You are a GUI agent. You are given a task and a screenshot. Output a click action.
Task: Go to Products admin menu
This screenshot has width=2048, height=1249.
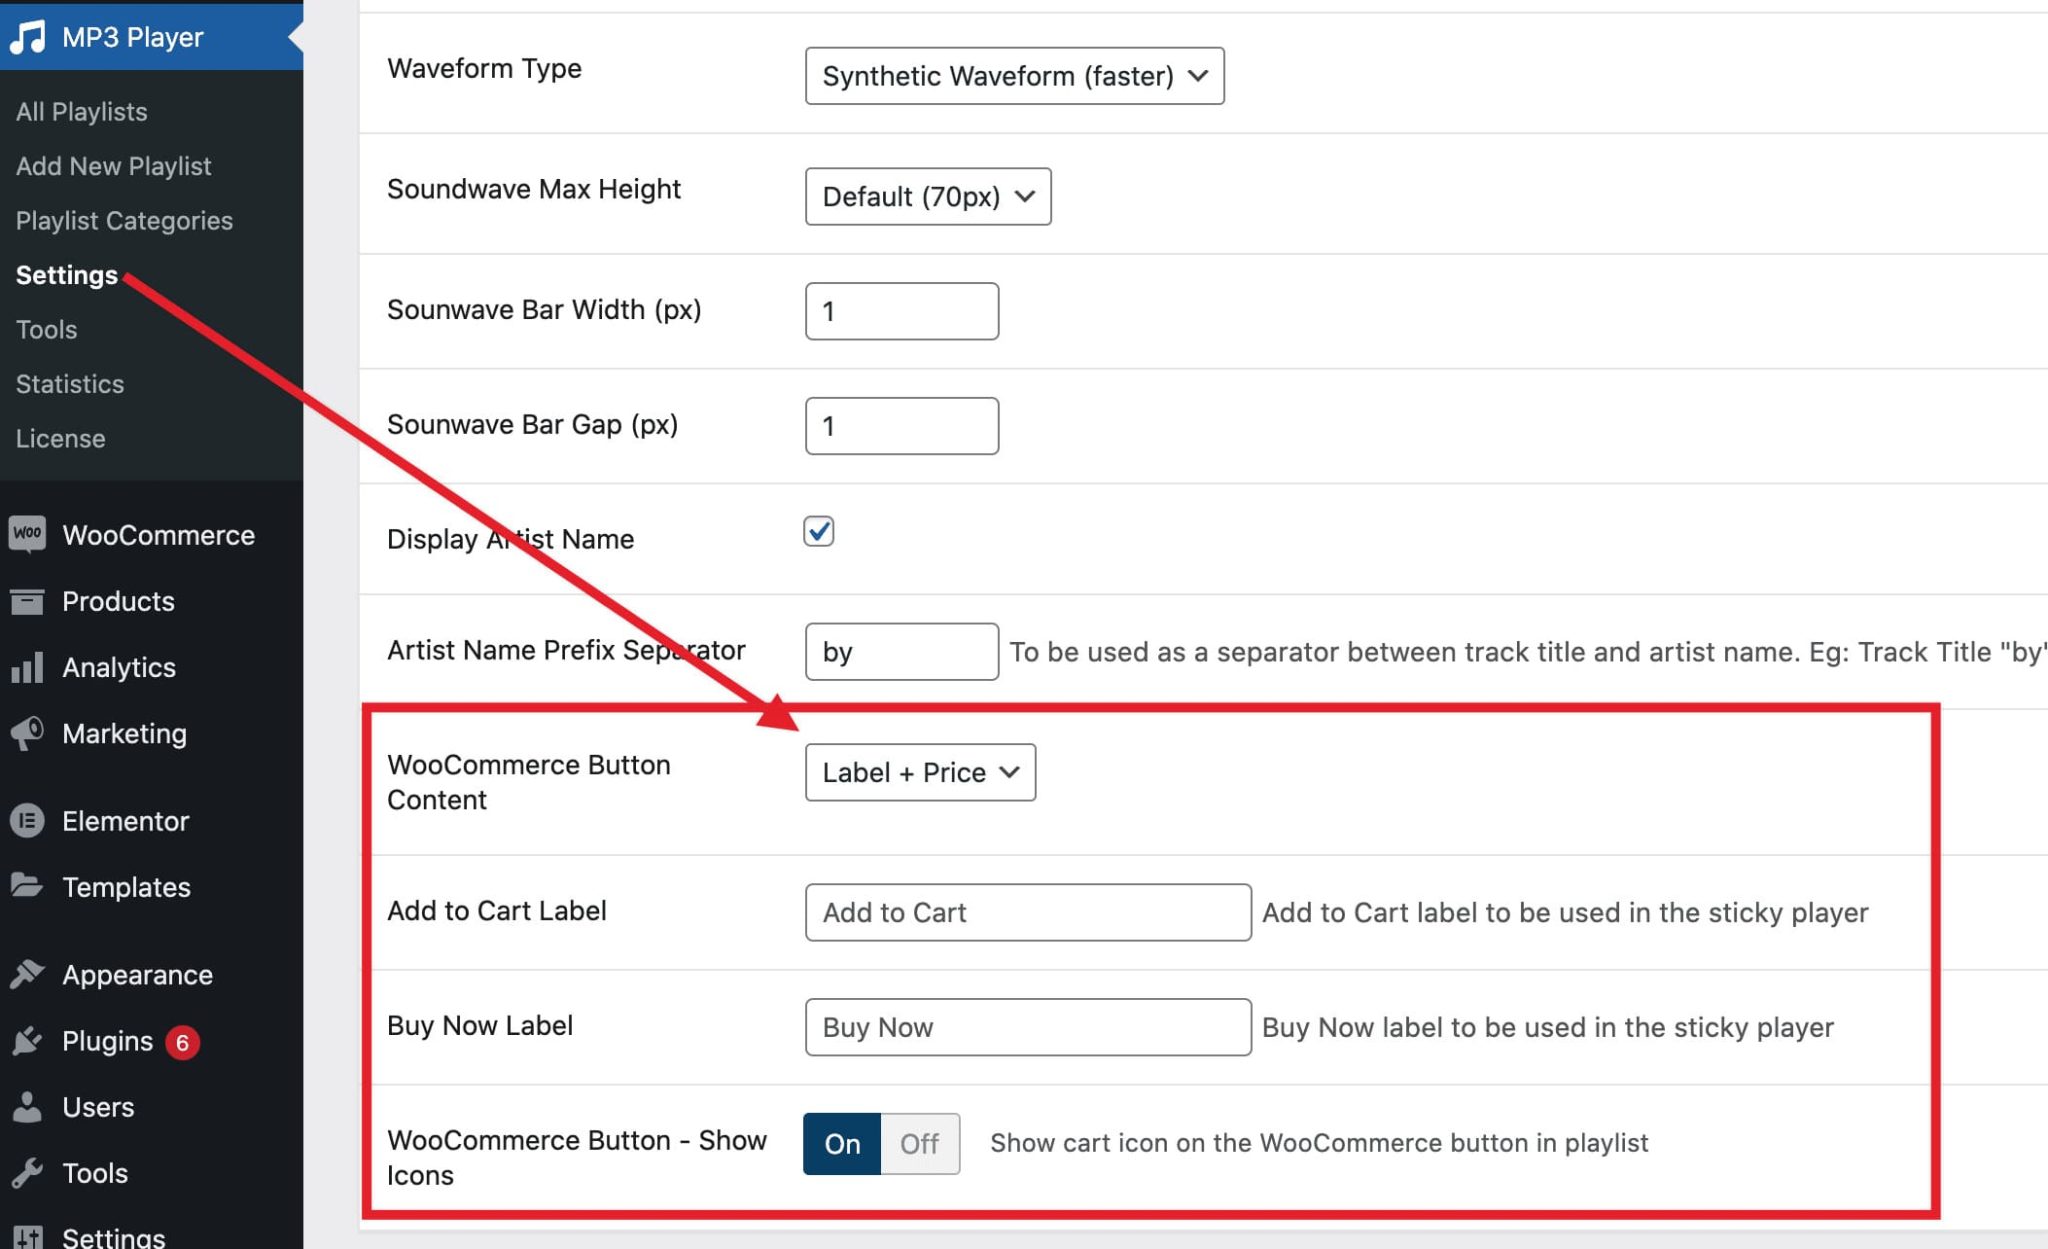(x=151, y=601)
